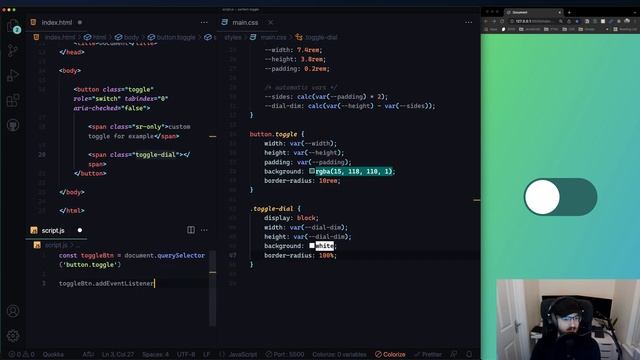The width and height of the screenshot is (640, 360).
Task: Click the browser reload button
Action: tap(502, 21)
